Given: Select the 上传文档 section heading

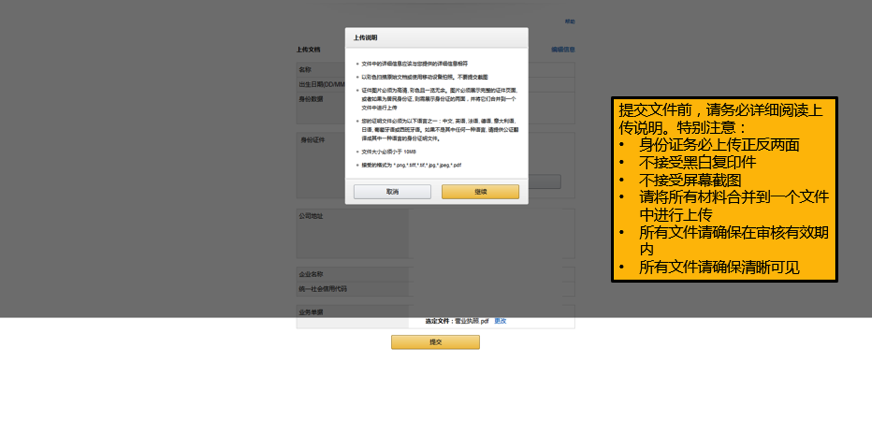Looking at the screenshot, I should (308, 49).
